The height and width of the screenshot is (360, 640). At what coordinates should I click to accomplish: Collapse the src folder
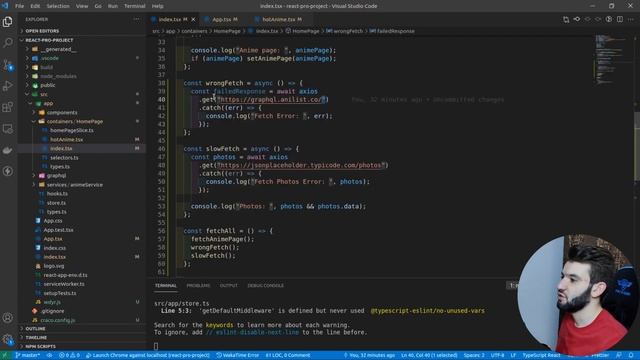pyautogui.click(x=82, y=94)
